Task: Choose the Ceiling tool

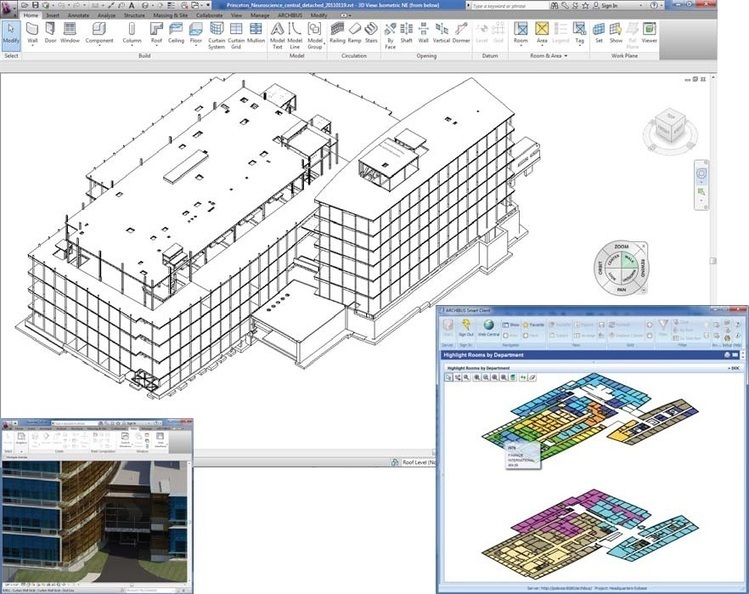Action: pyautogui.click(x=176, y=33)
